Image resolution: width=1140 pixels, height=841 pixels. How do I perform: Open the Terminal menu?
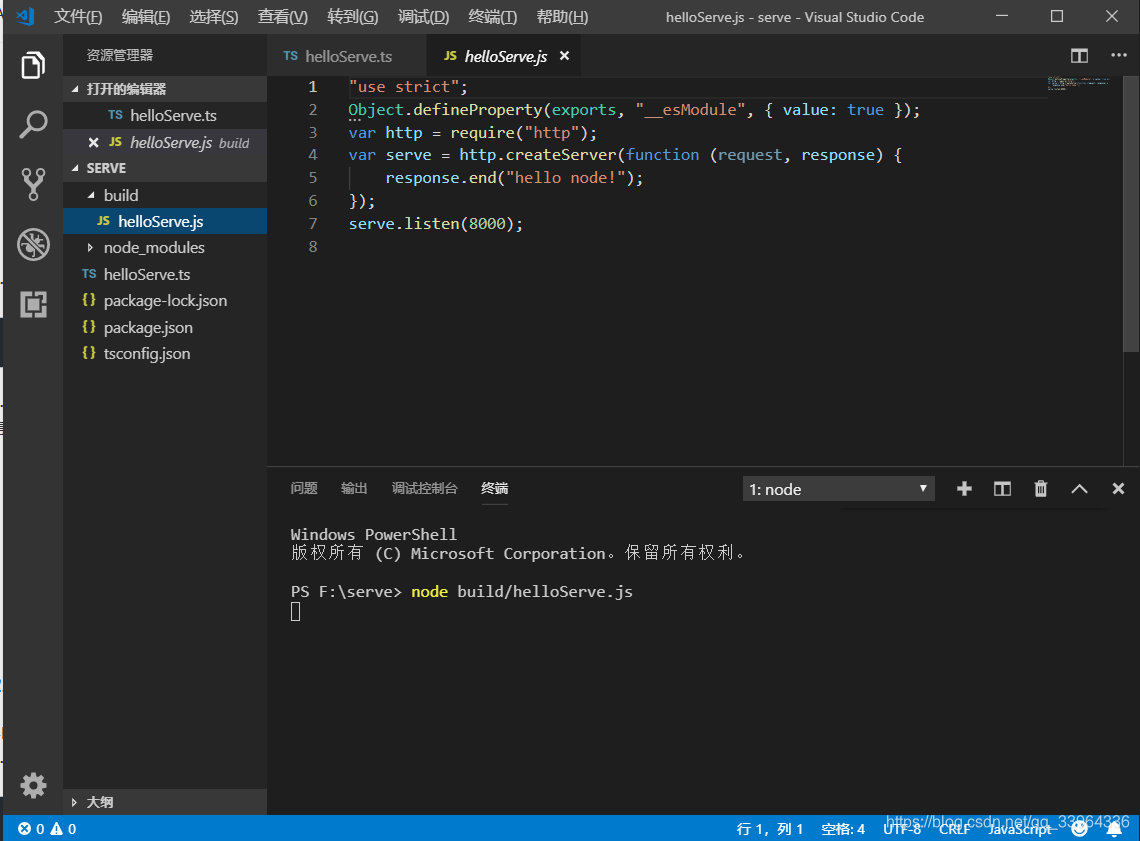coord(492,17)
